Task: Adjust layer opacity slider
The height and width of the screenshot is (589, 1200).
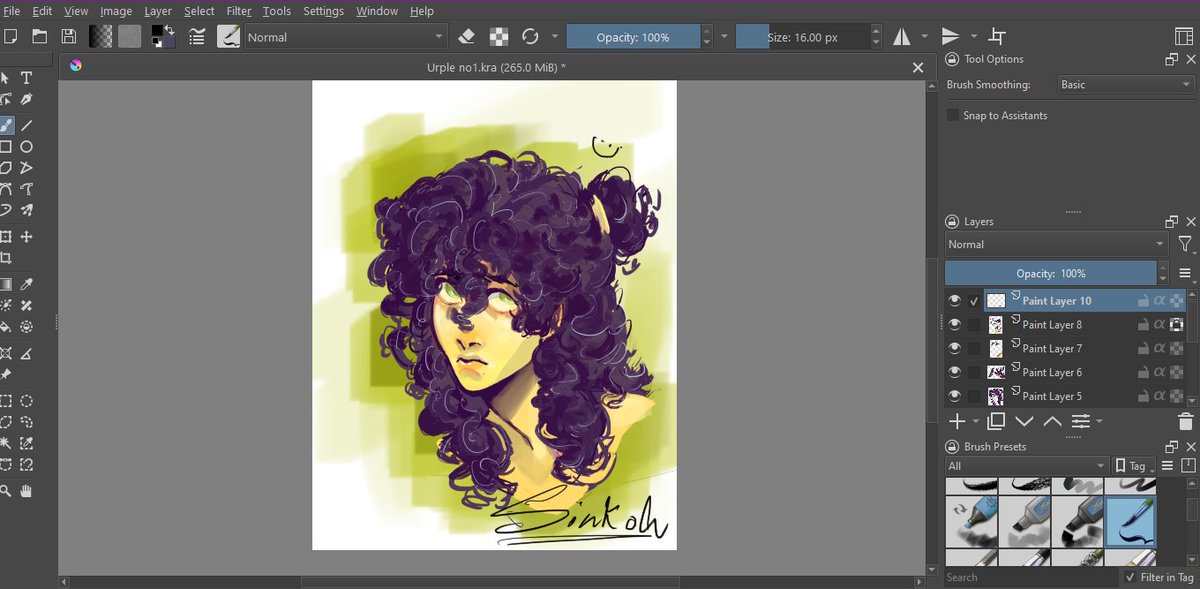Action: [1051, 273]
